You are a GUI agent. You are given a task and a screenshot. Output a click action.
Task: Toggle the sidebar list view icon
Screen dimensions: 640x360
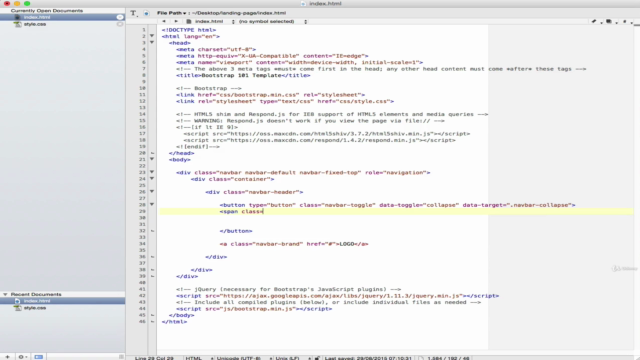(x=39, y=357)
